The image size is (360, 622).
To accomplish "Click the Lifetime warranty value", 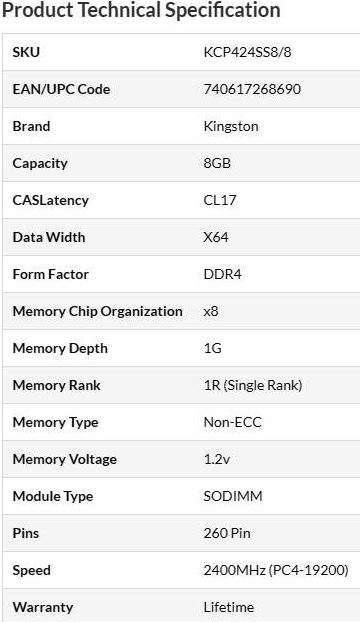I will tap(229, 607).
